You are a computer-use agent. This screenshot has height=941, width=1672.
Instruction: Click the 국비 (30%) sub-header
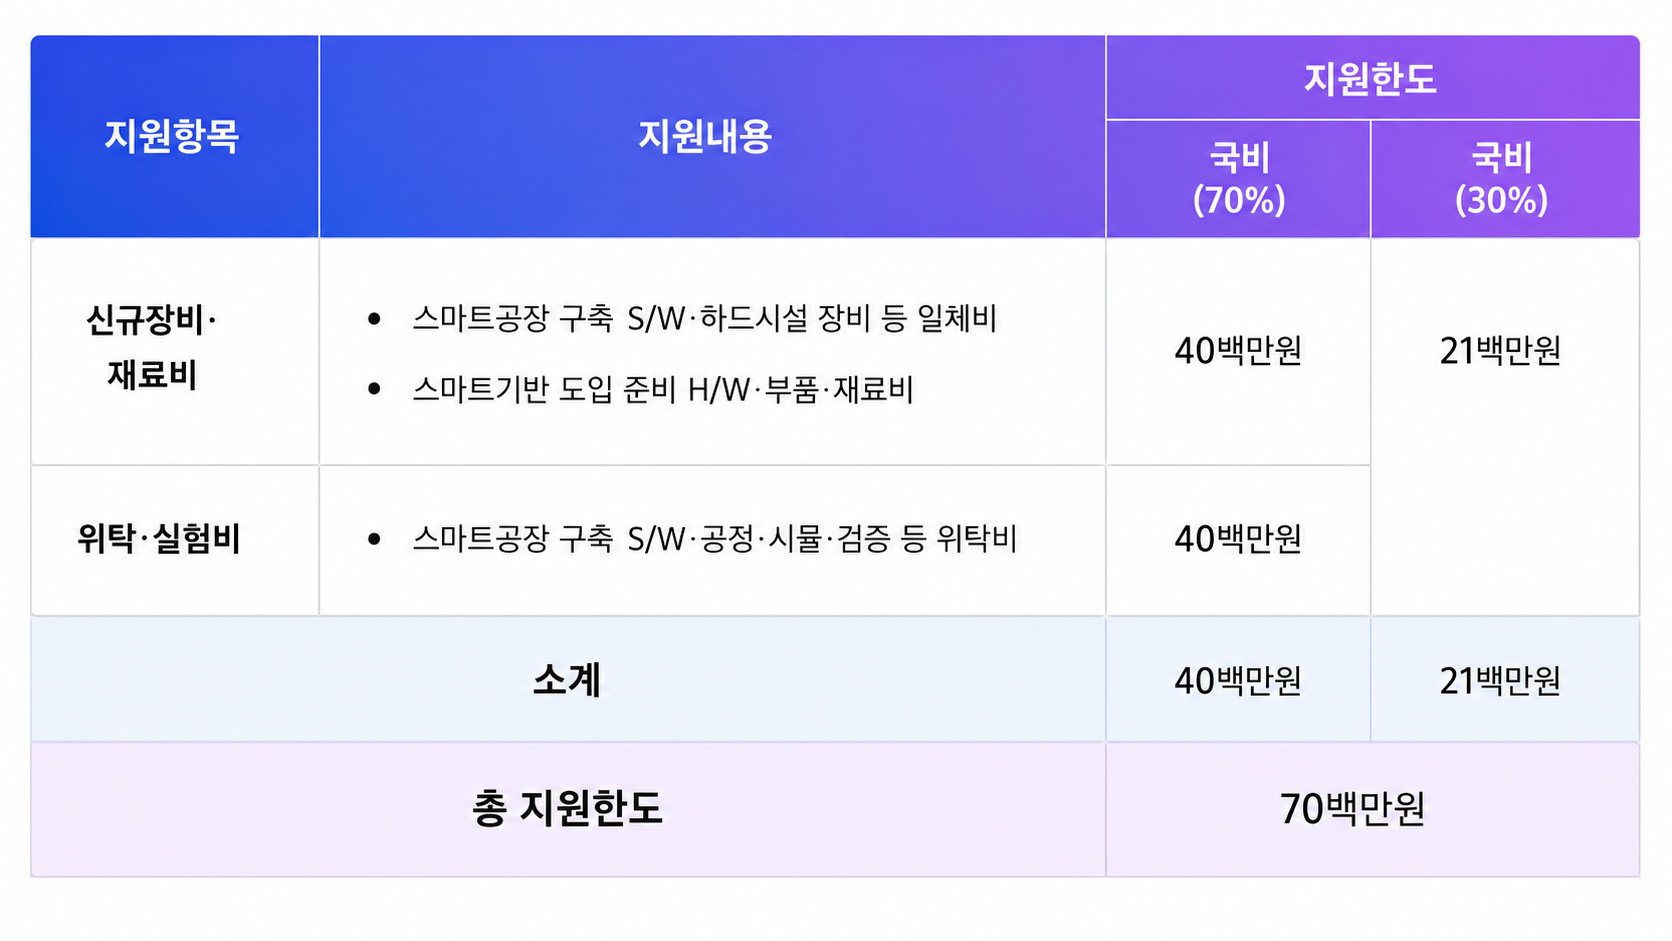1502,179
